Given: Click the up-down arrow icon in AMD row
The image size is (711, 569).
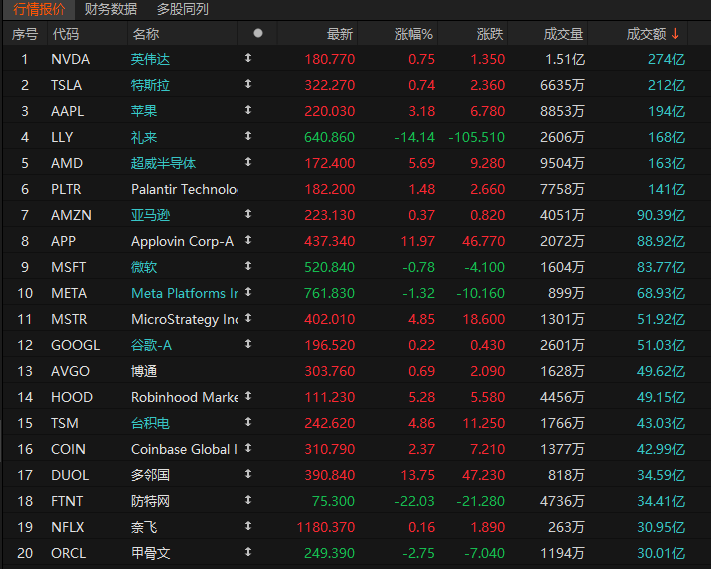Looking at the screenshot, I should [248, 162].
